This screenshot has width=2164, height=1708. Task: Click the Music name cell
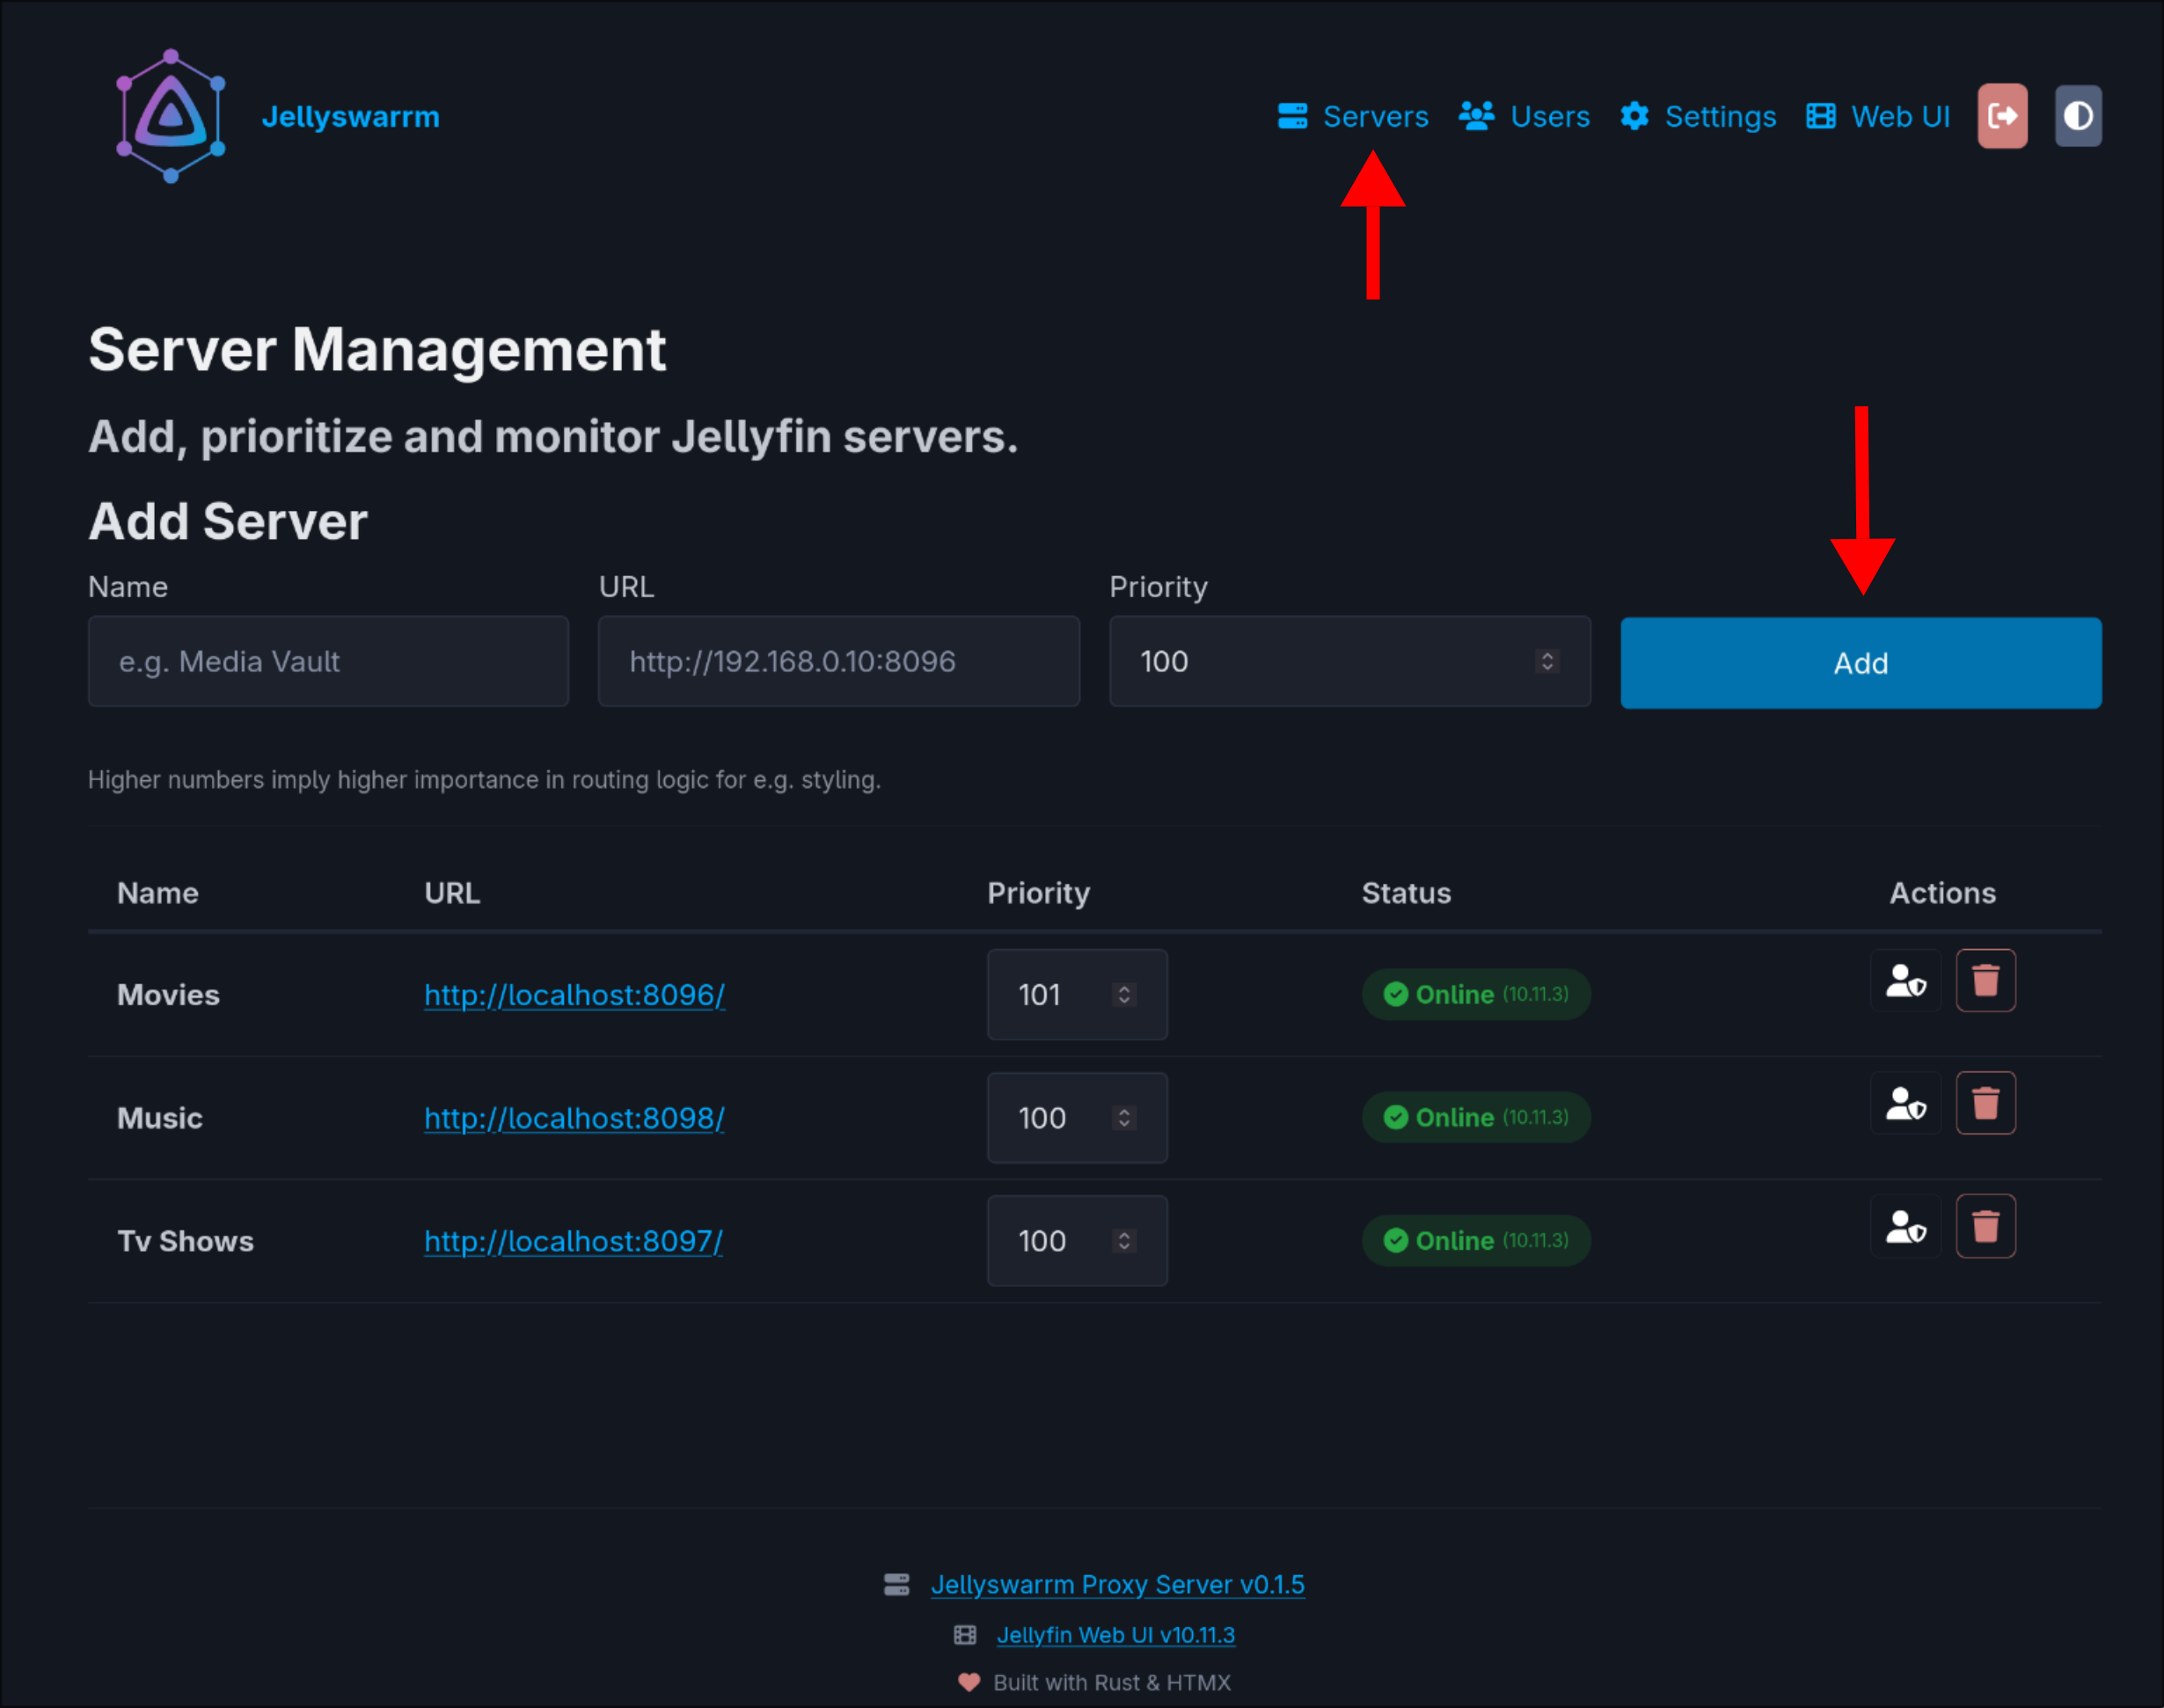click(x=160, y=1118)
